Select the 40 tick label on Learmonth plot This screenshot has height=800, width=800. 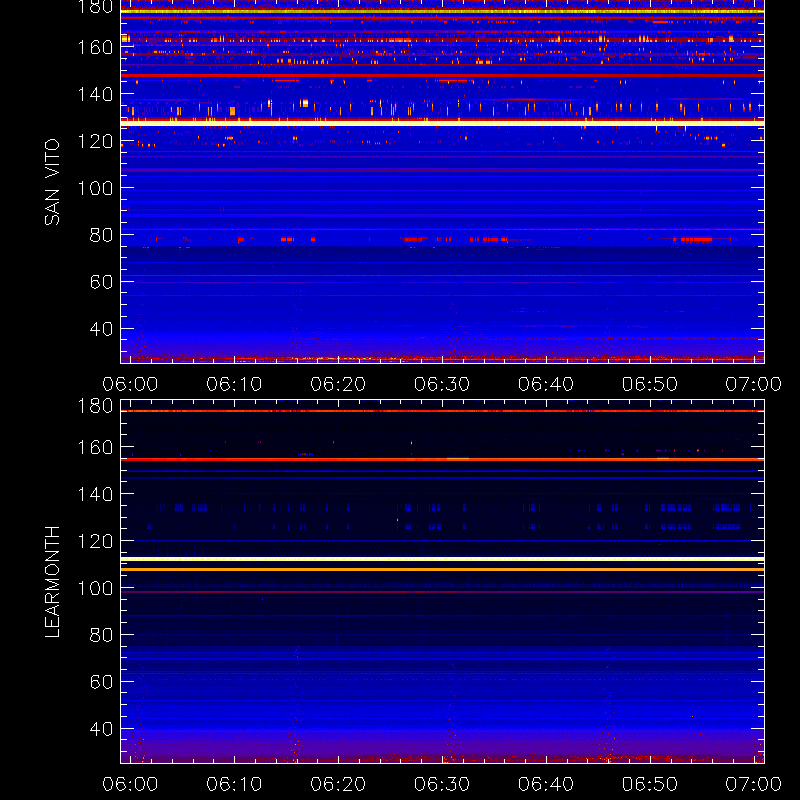[101, 729]
